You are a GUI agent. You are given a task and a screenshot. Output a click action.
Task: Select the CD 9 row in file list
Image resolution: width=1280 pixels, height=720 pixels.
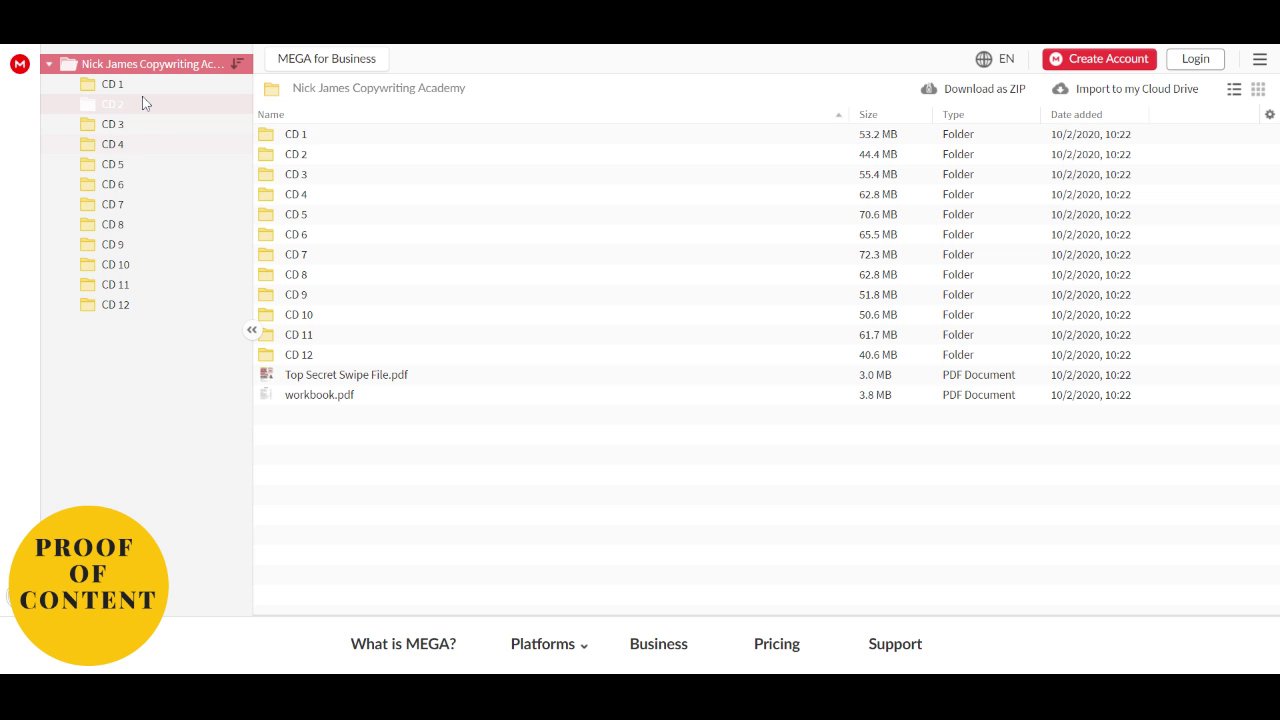tap(766, 294)
